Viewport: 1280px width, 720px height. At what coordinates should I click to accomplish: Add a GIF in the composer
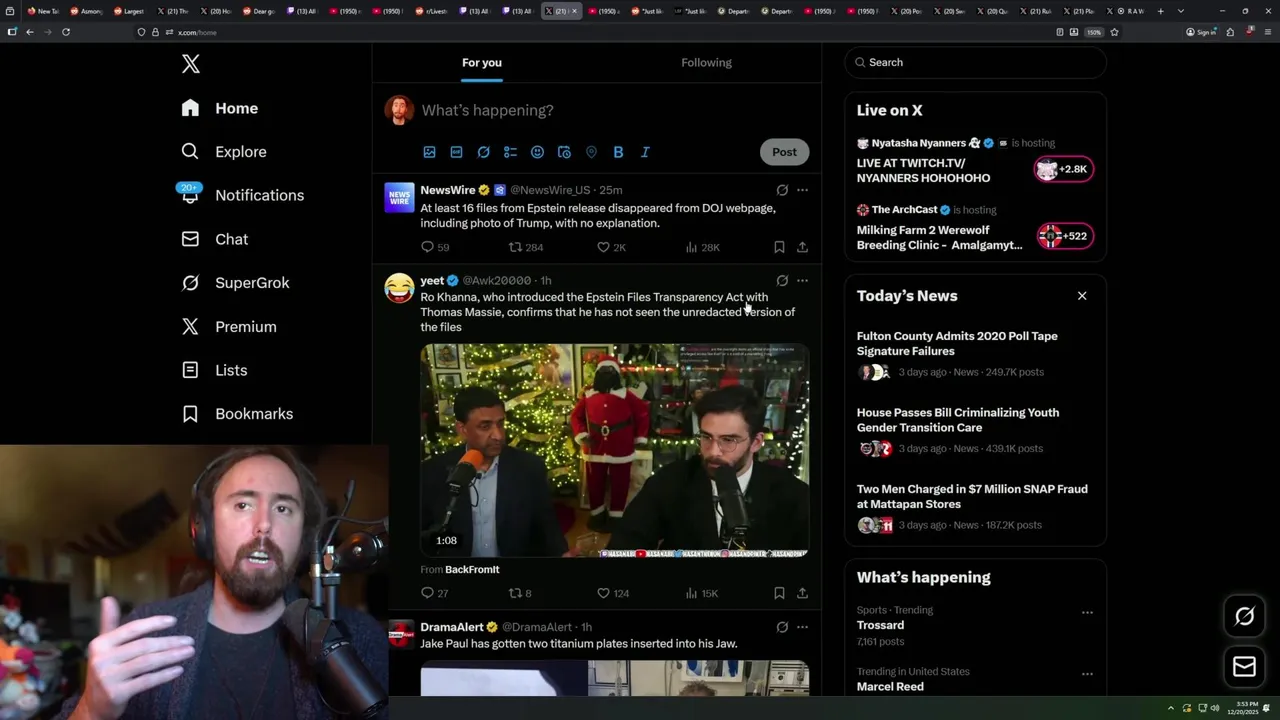point(456,152)
